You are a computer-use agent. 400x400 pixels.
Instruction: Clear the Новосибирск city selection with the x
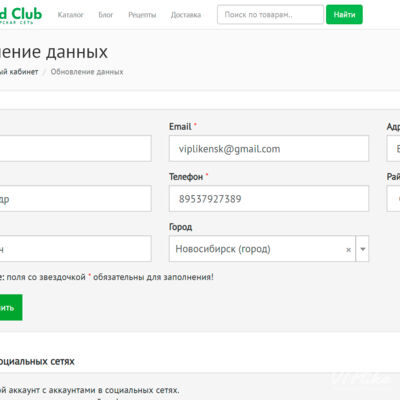pyautogui.click(x=348, y=249)
